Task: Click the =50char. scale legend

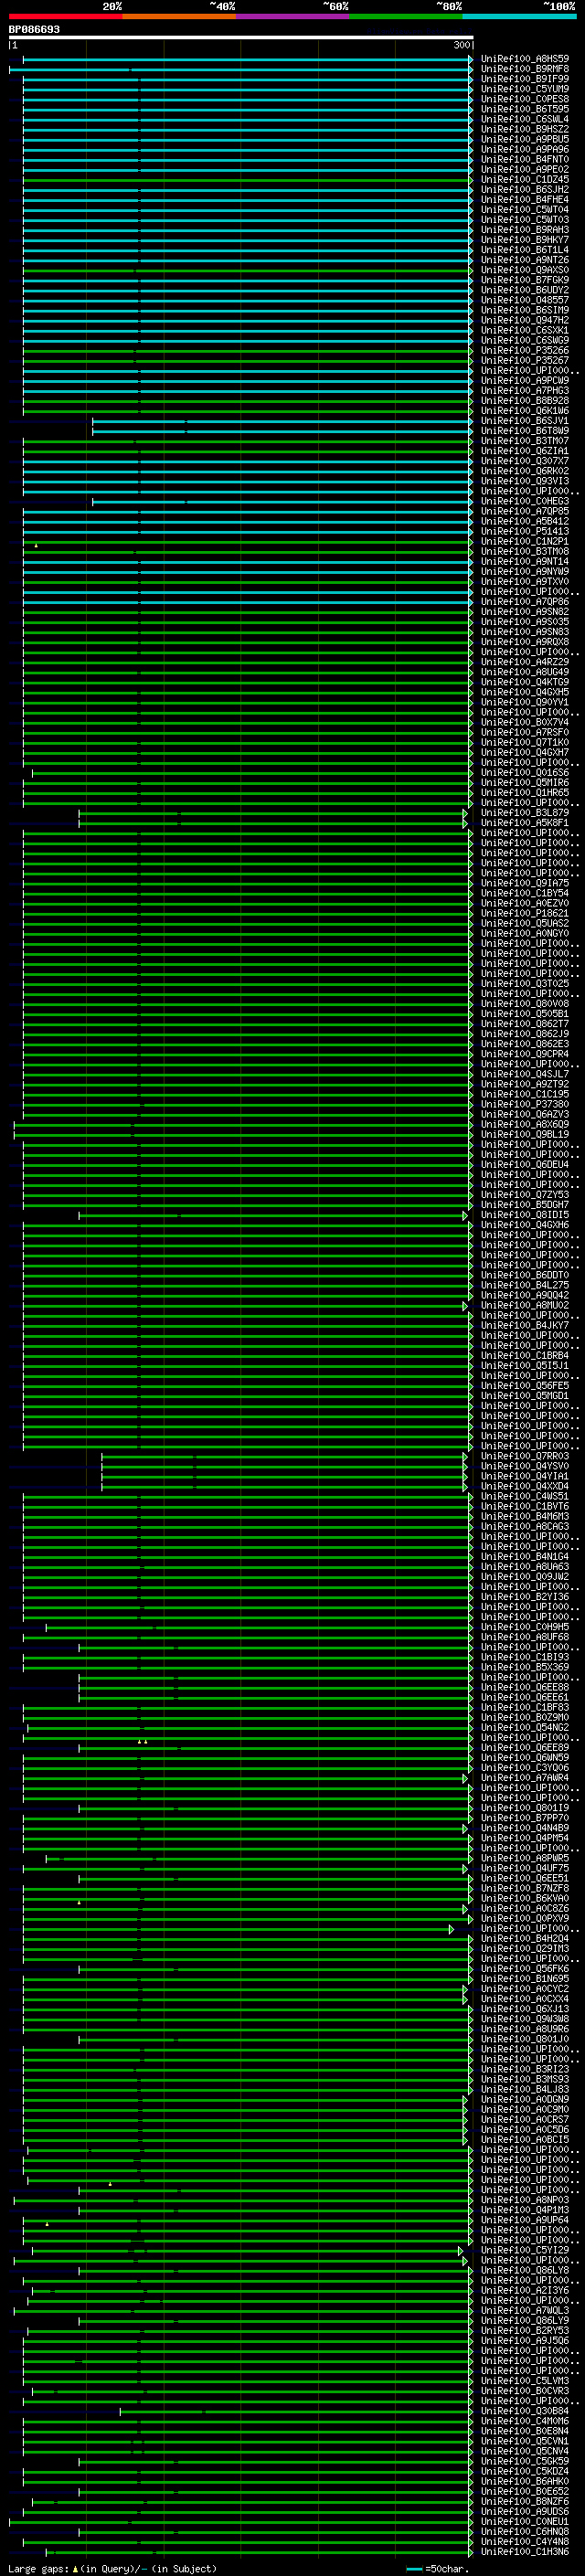Action: 438,2568
